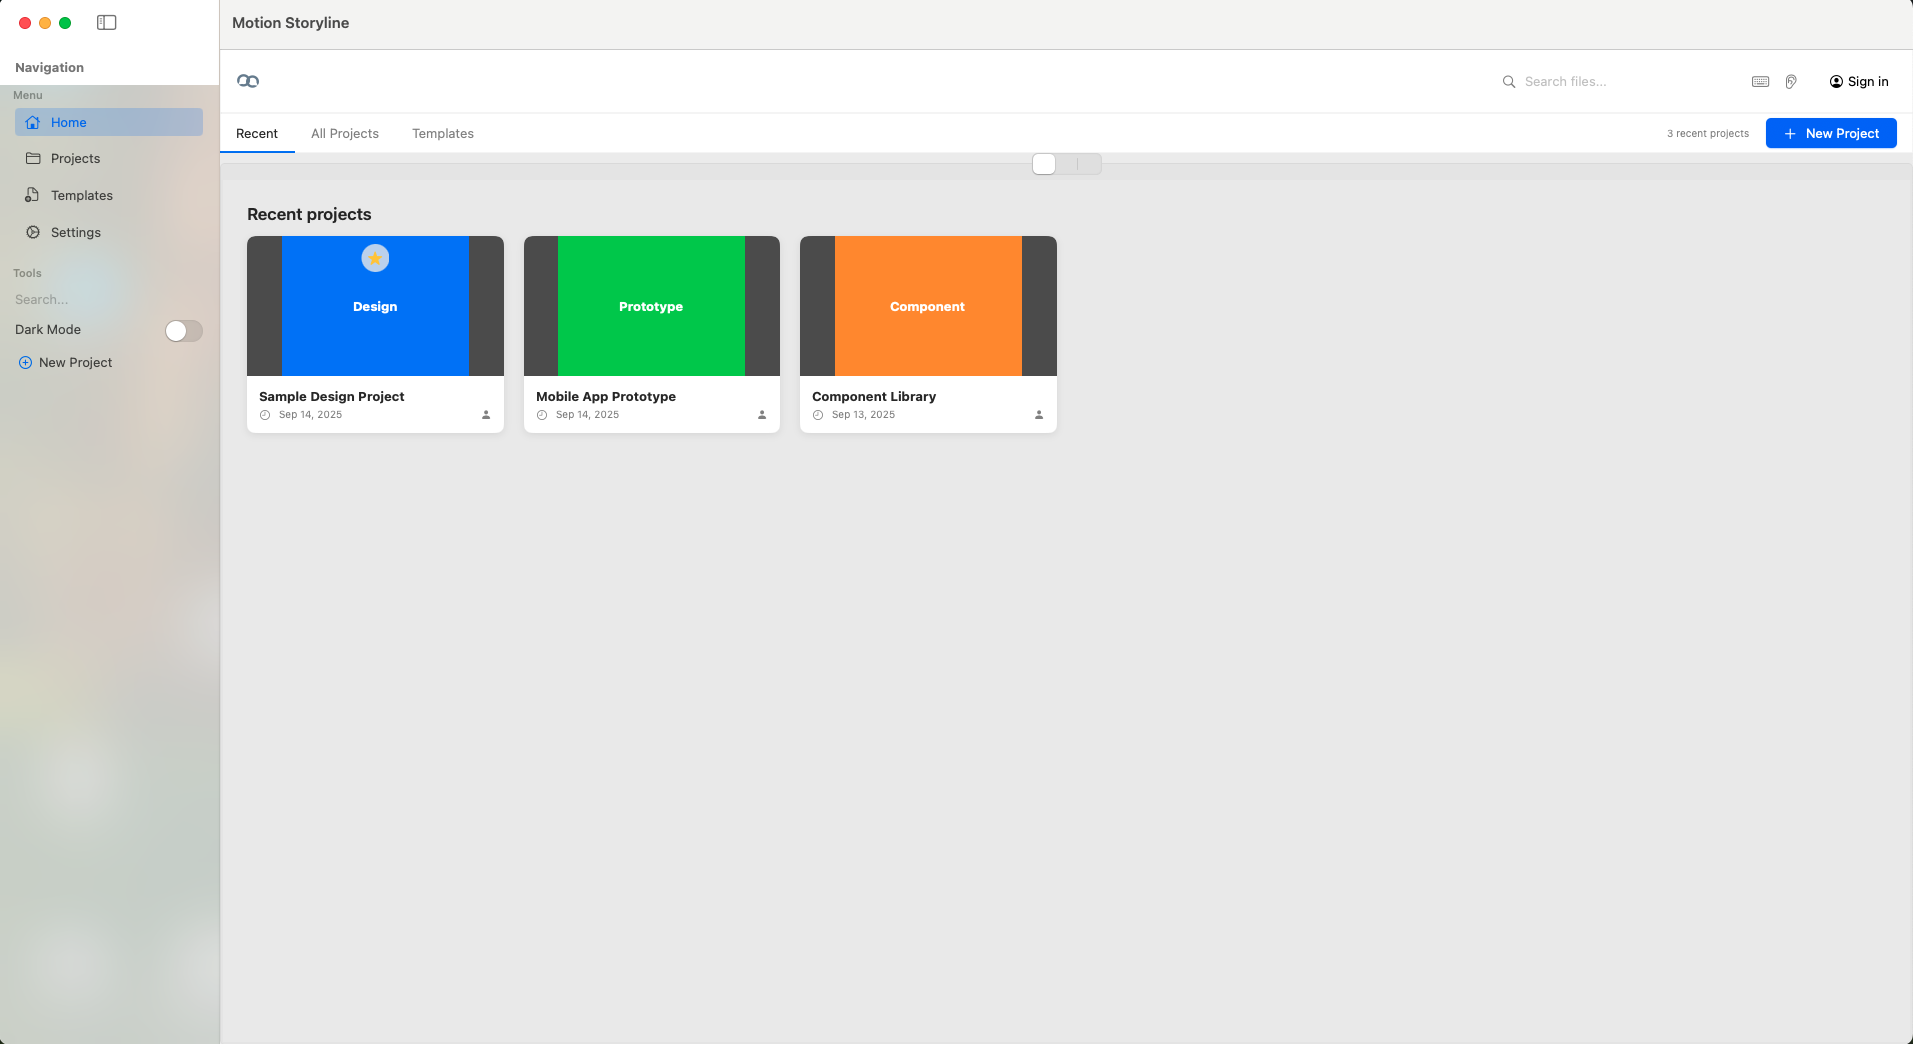Select the first segment of the view switcher
1913x1044 pixels.
click(1044, 164)
